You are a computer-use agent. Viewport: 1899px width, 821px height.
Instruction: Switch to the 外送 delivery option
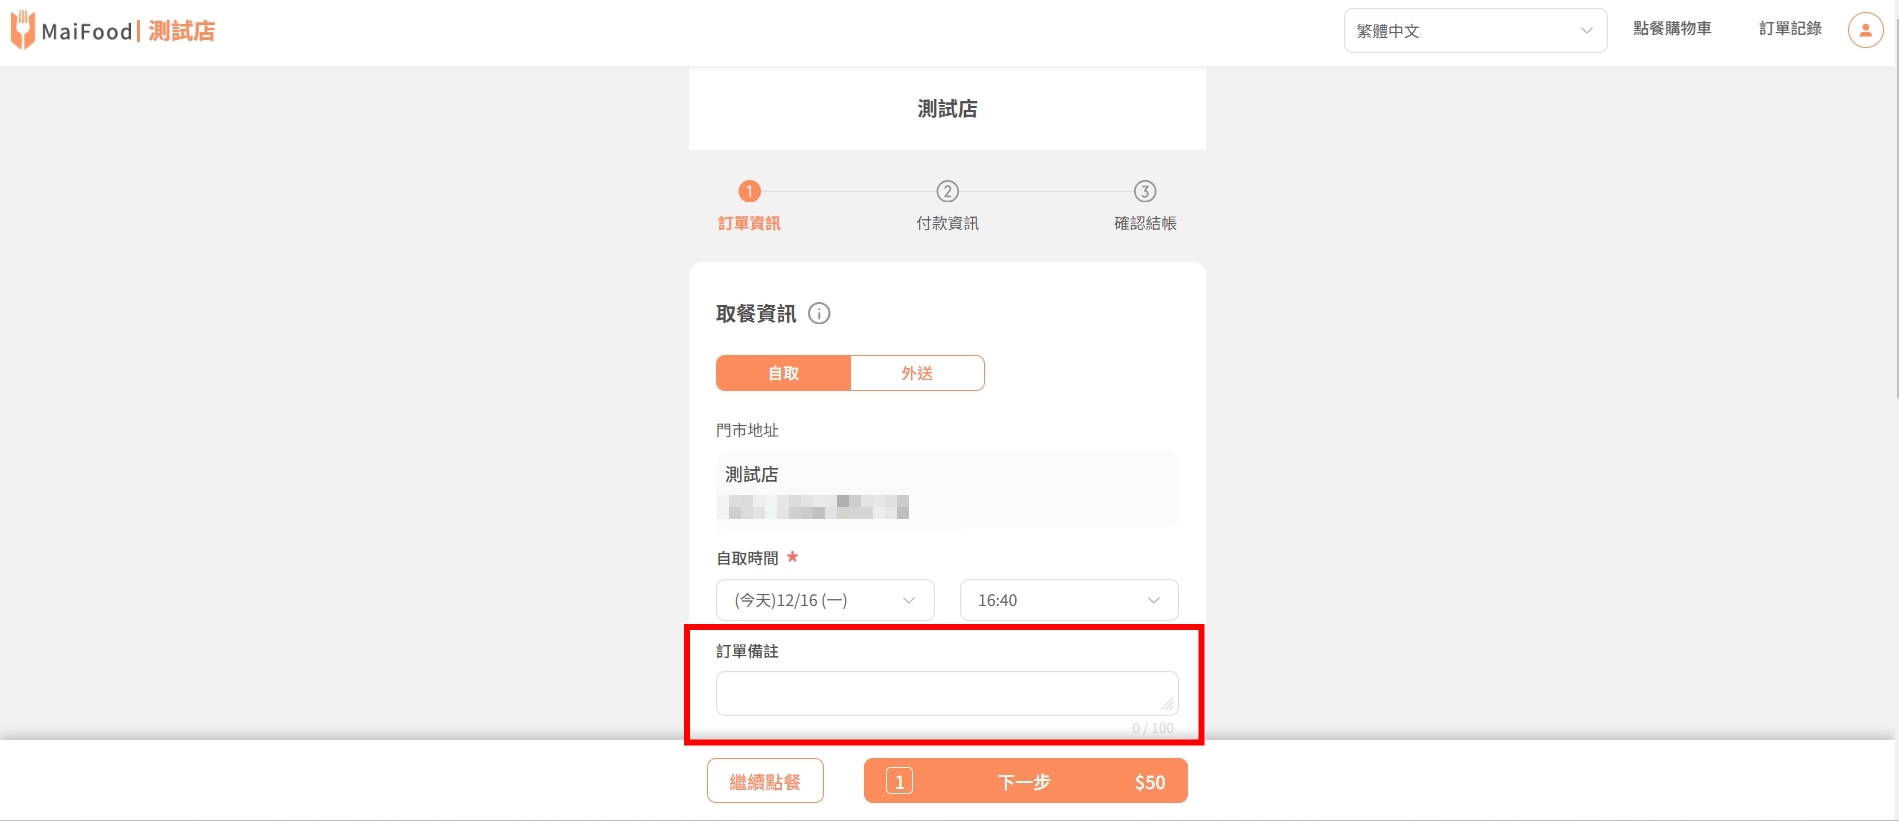point(917,373)
